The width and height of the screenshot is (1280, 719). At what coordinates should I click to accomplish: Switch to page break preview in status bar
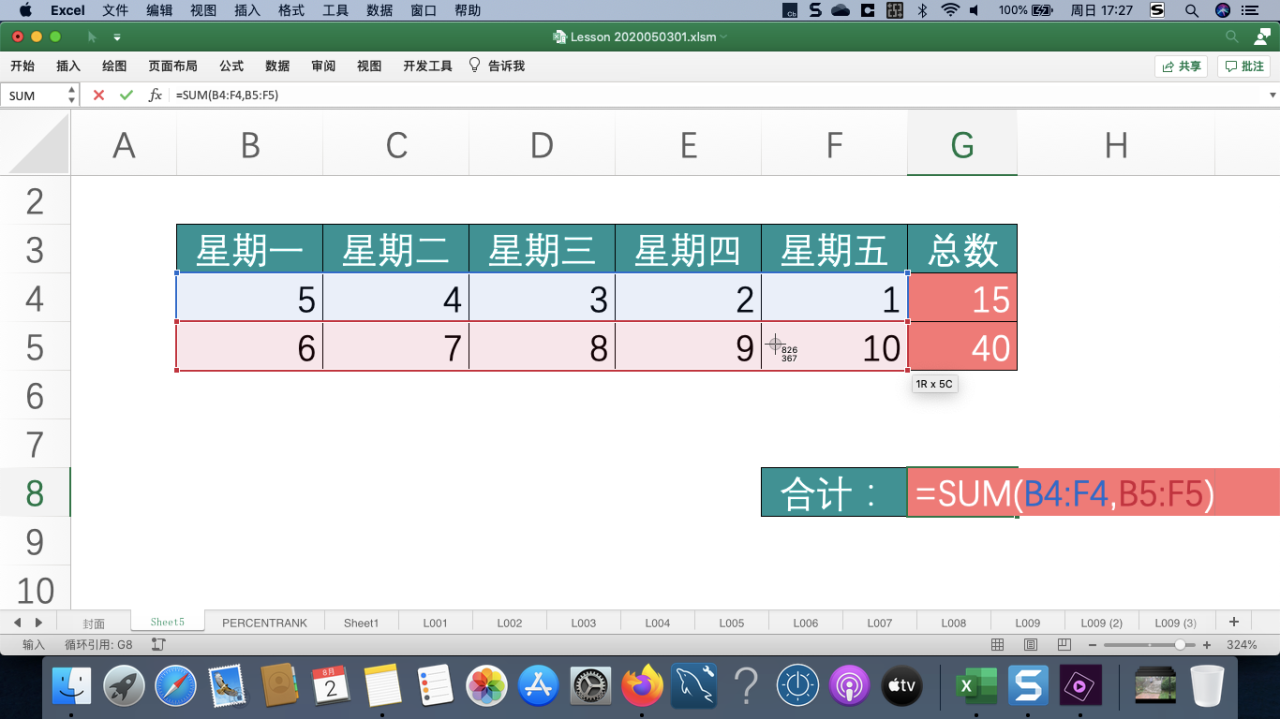(1064, 645)
